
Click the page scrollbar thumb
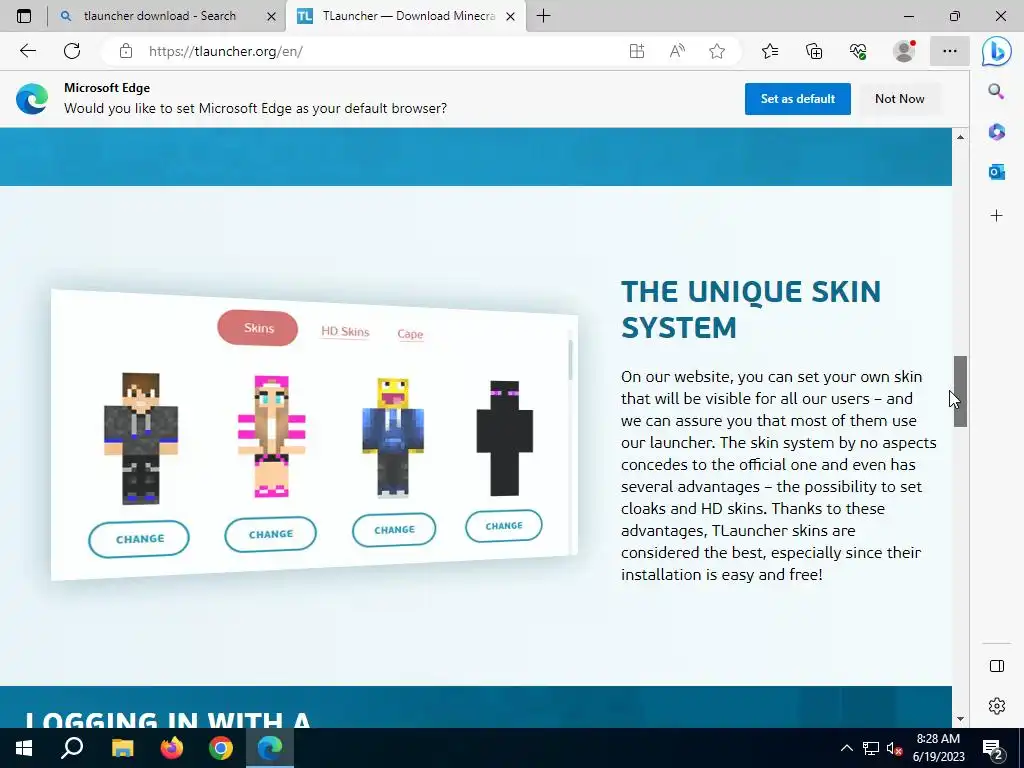(960, 391)
